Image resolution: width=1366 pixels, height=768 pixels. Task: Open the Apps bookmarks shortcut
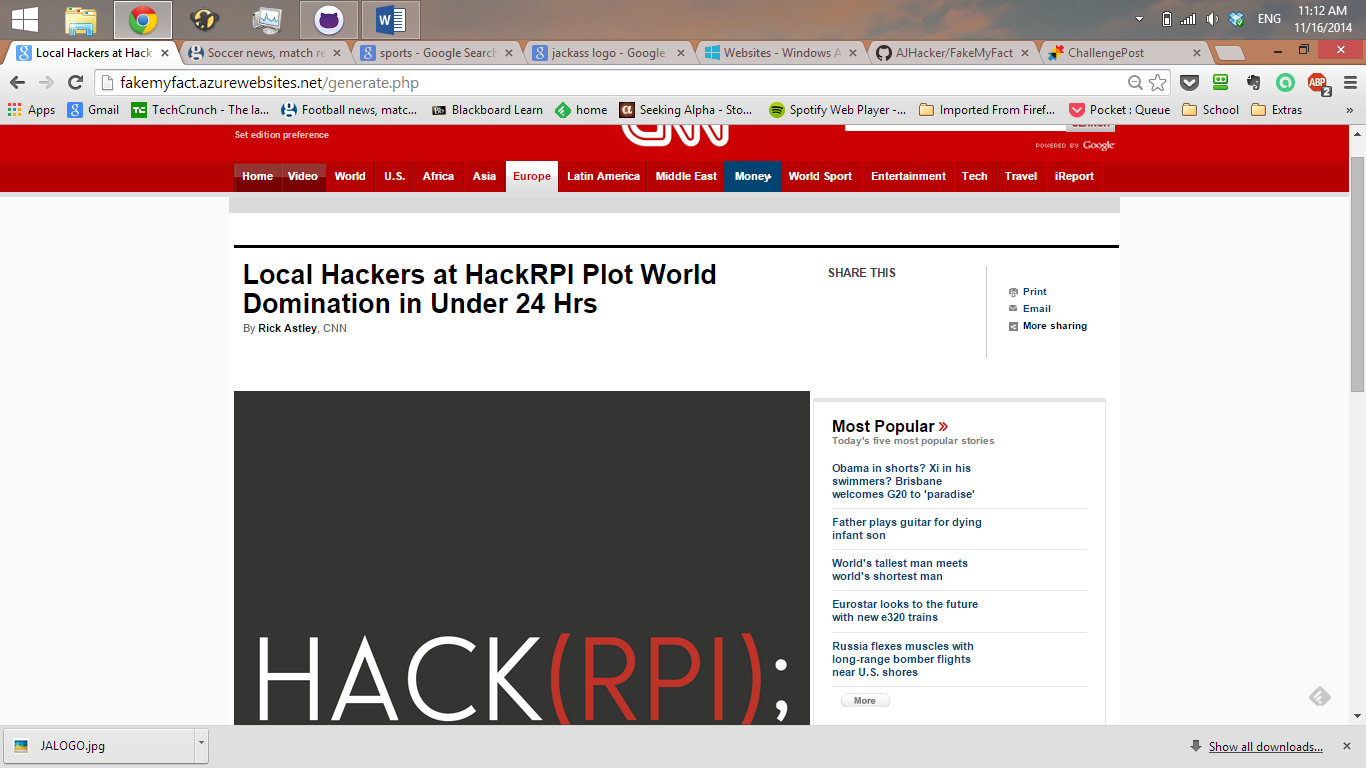coord(32,110)
